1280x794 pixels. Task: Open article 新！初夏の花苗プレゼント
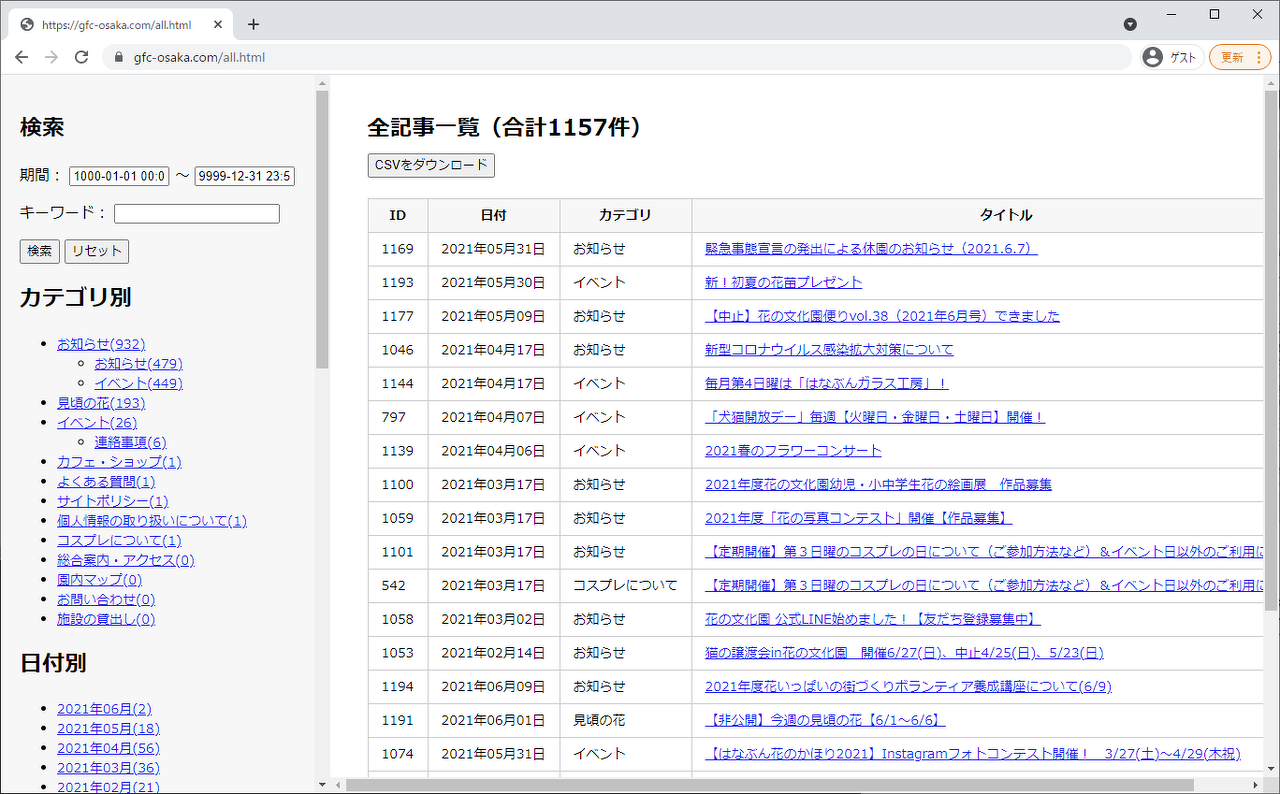(x=783, y=282)
